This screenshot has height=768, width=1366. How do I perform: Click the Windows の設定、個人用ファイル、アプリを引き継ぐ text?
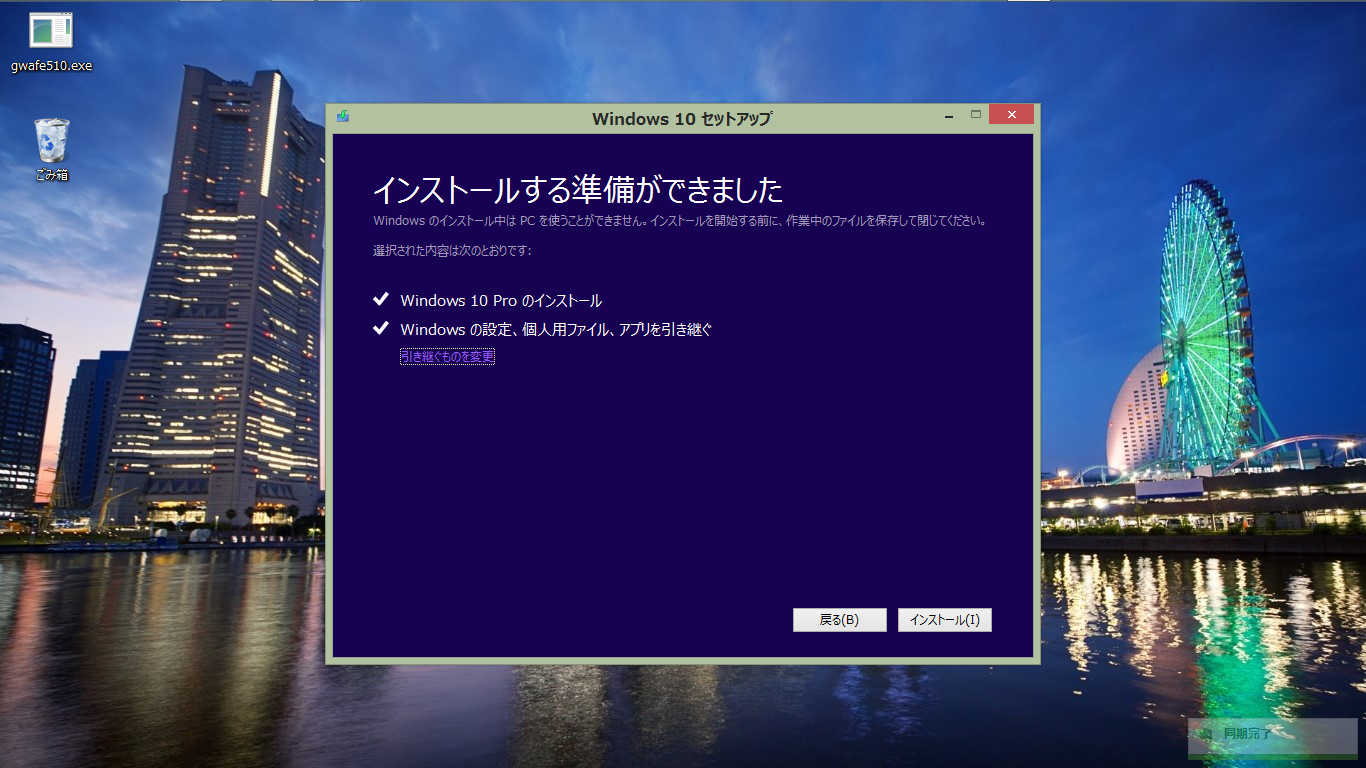pos(556,329)
